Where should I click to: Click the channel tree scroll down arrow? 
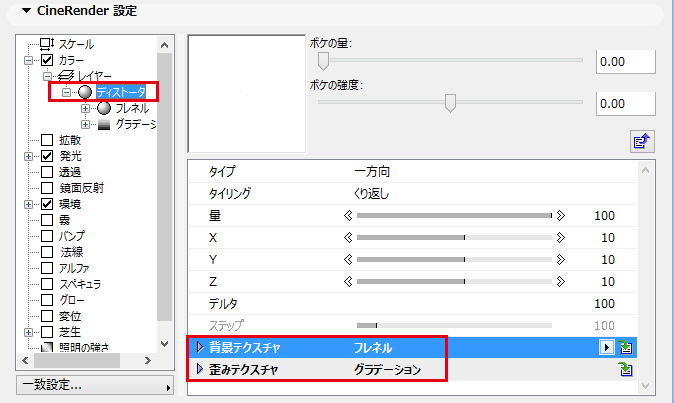(164, 344)
